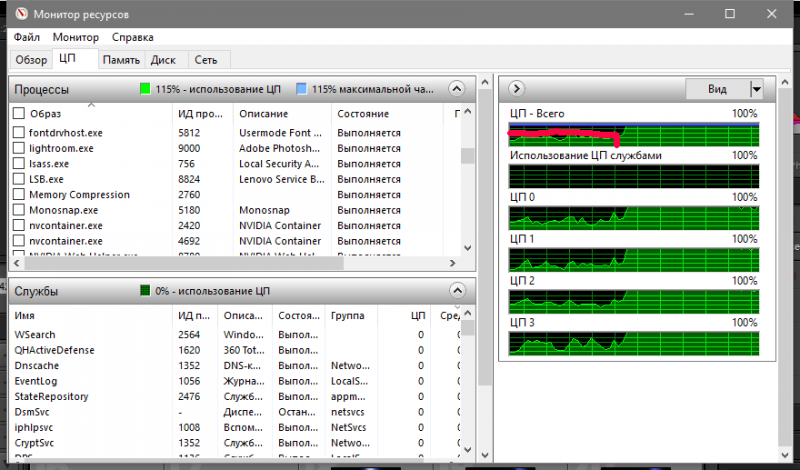
Task: Tick the lsass.exe checkbox
Action: [x=19, y=163]
